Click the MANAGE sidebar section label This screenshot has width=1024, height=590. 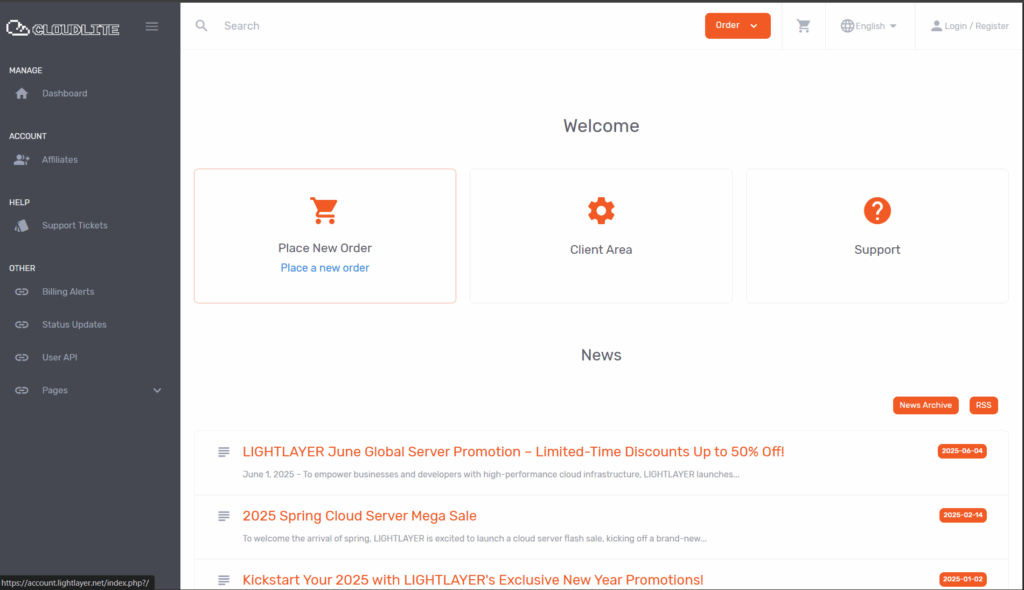pos(25,71)
